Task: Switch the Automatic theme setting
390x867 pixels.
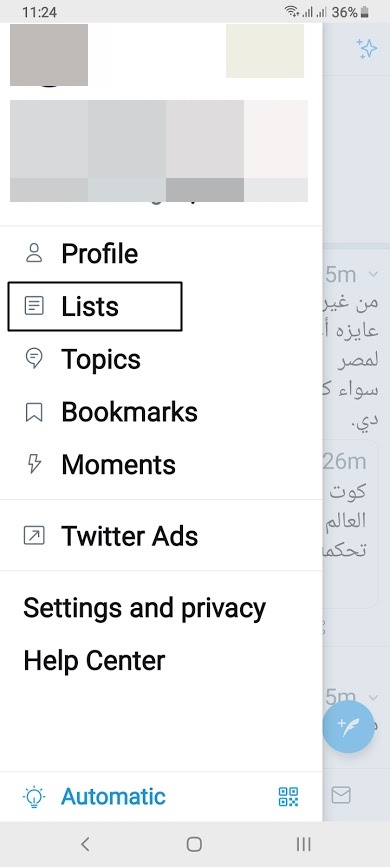Action: tap(113, 797)
